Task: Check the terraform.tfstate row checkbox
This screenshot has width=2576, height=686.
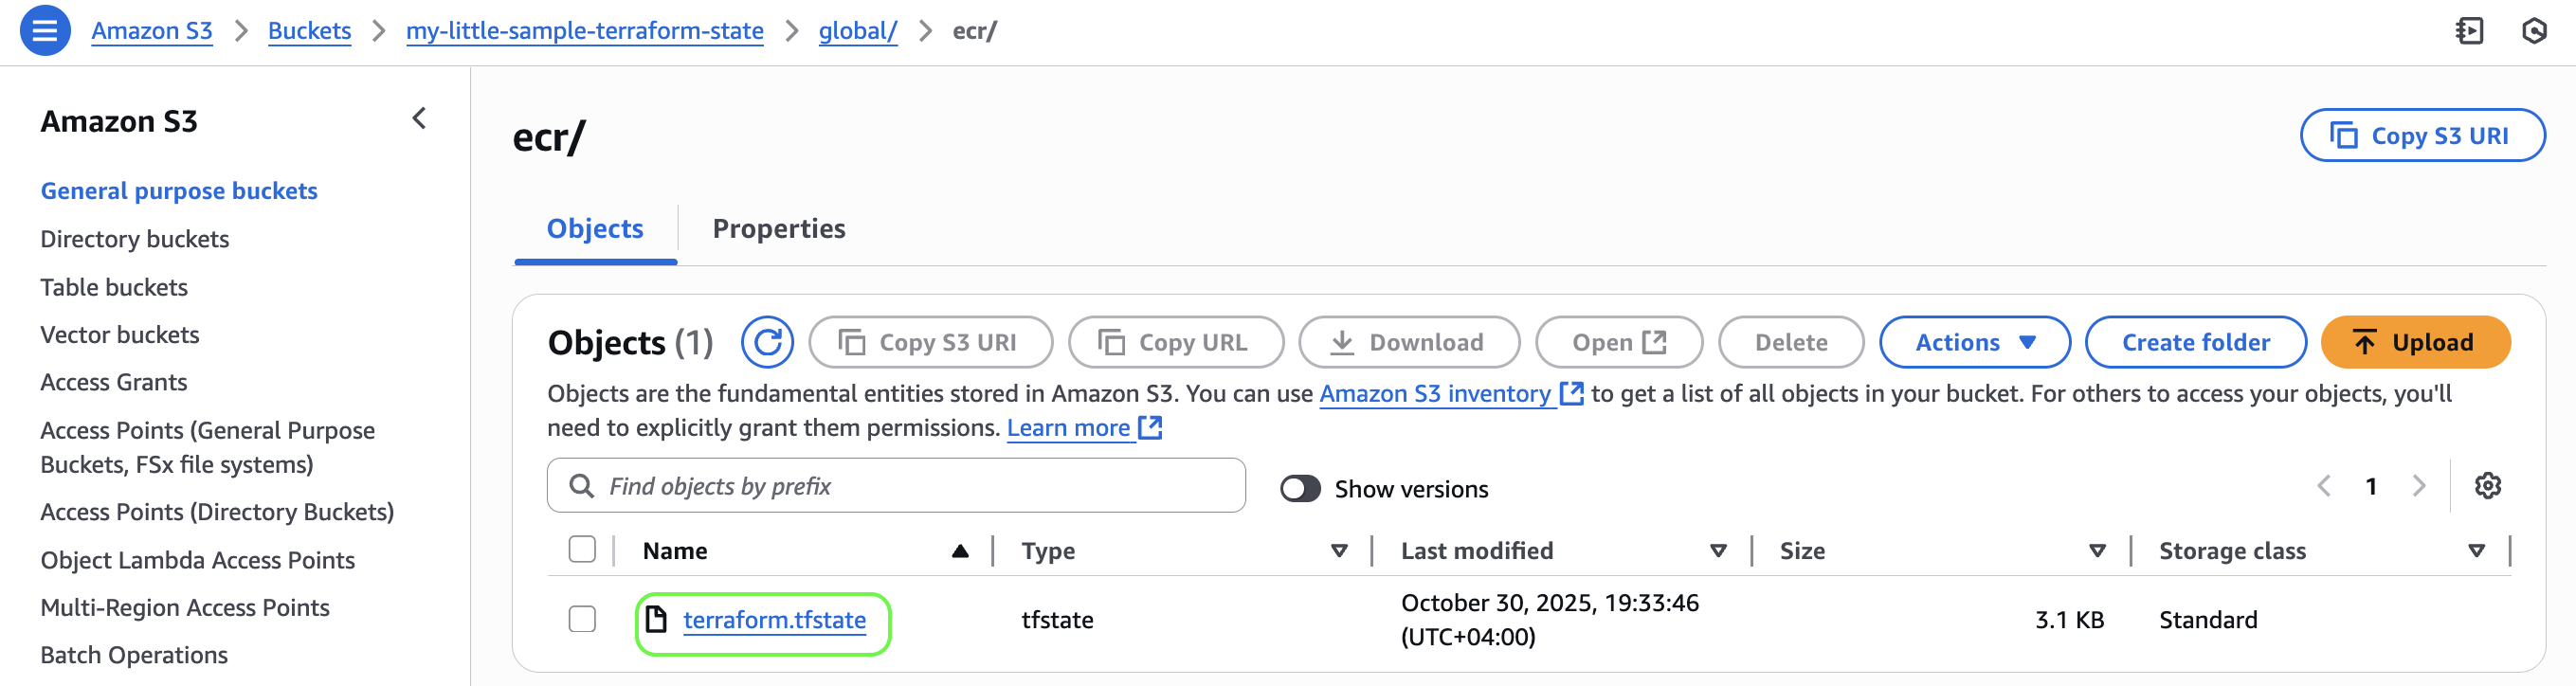Action: [582, 620]
